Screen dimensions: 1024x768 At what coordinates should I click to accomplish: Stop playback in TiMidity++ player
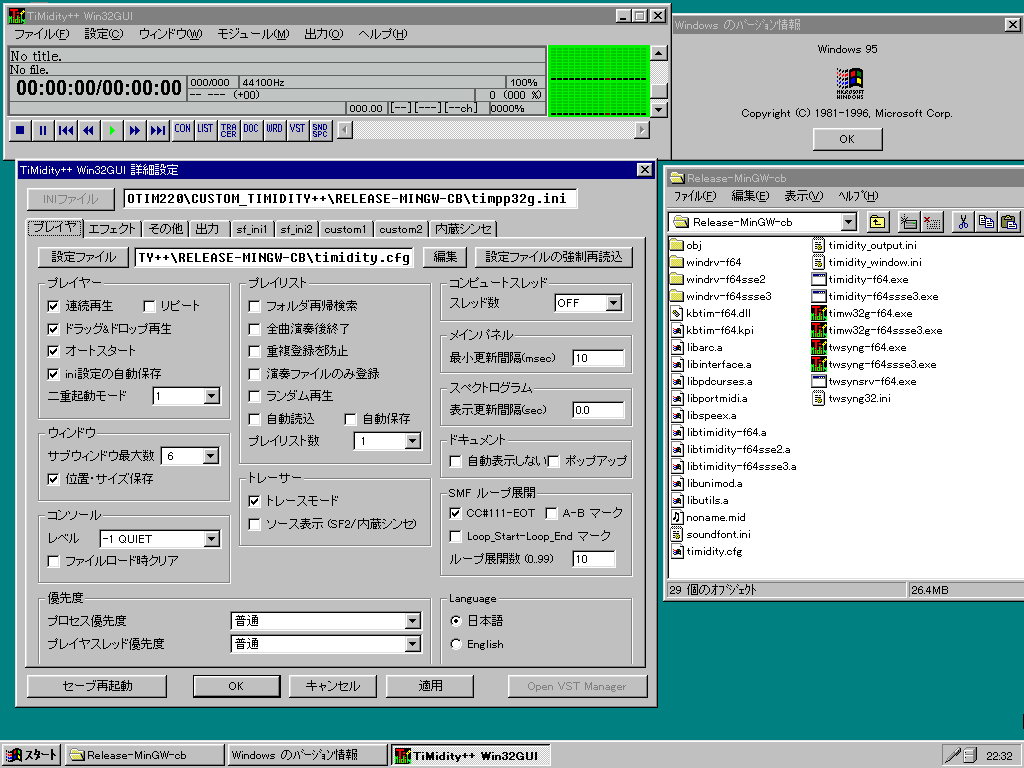pyautogui.click(x=20, y=130)
